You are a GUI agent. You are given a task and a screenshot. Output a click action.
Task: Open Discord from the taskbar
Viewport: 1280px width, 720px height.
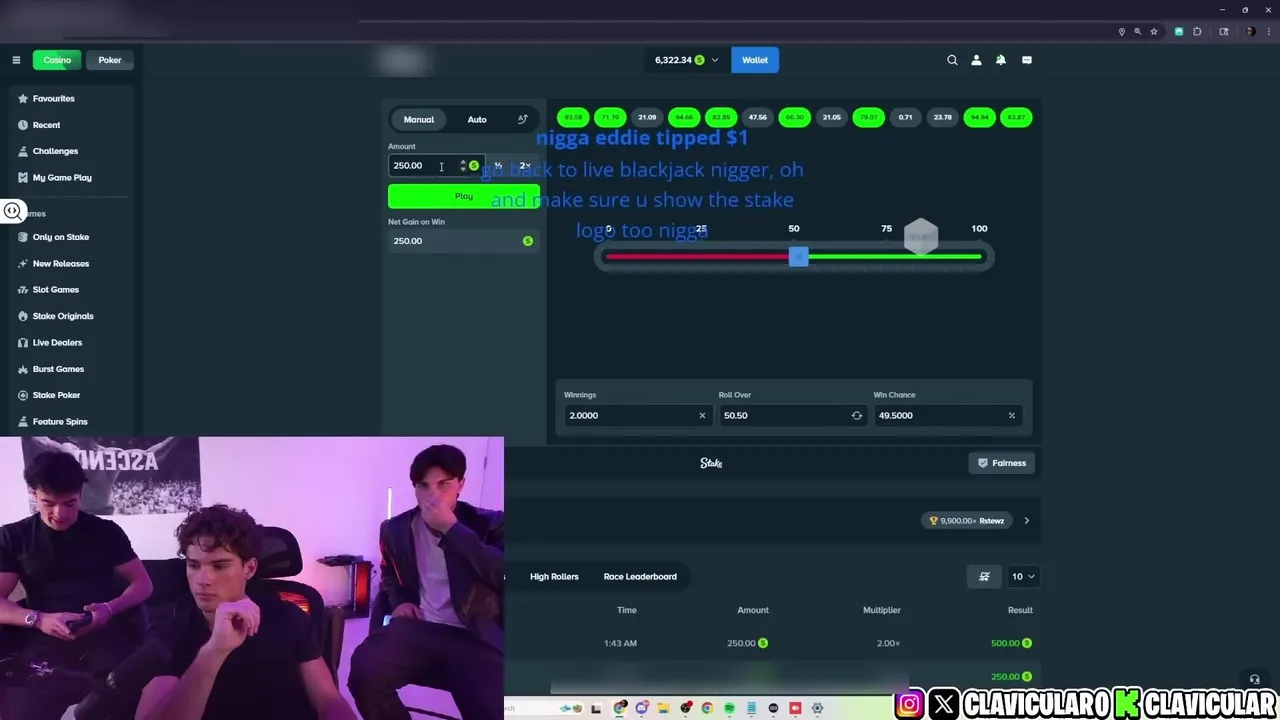click(642, 708)
